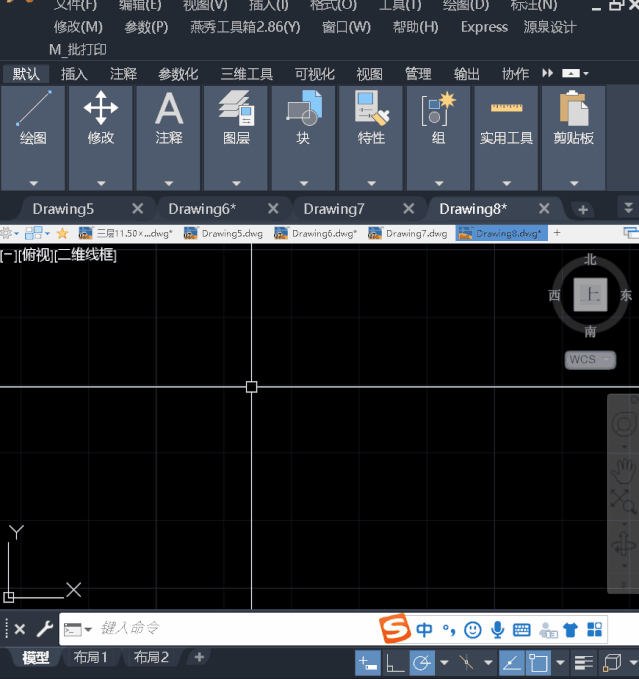Open the 绘图 (Draw) ribbon panel

click(x=33, y=138)
